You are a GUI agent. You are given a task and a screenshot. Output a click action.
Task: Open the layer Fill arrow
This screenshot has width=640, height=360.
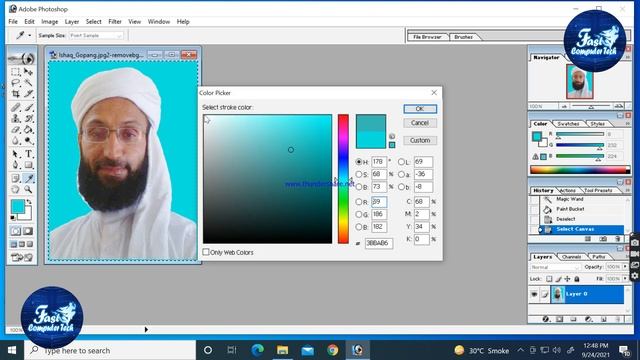[x=625, y=279]
